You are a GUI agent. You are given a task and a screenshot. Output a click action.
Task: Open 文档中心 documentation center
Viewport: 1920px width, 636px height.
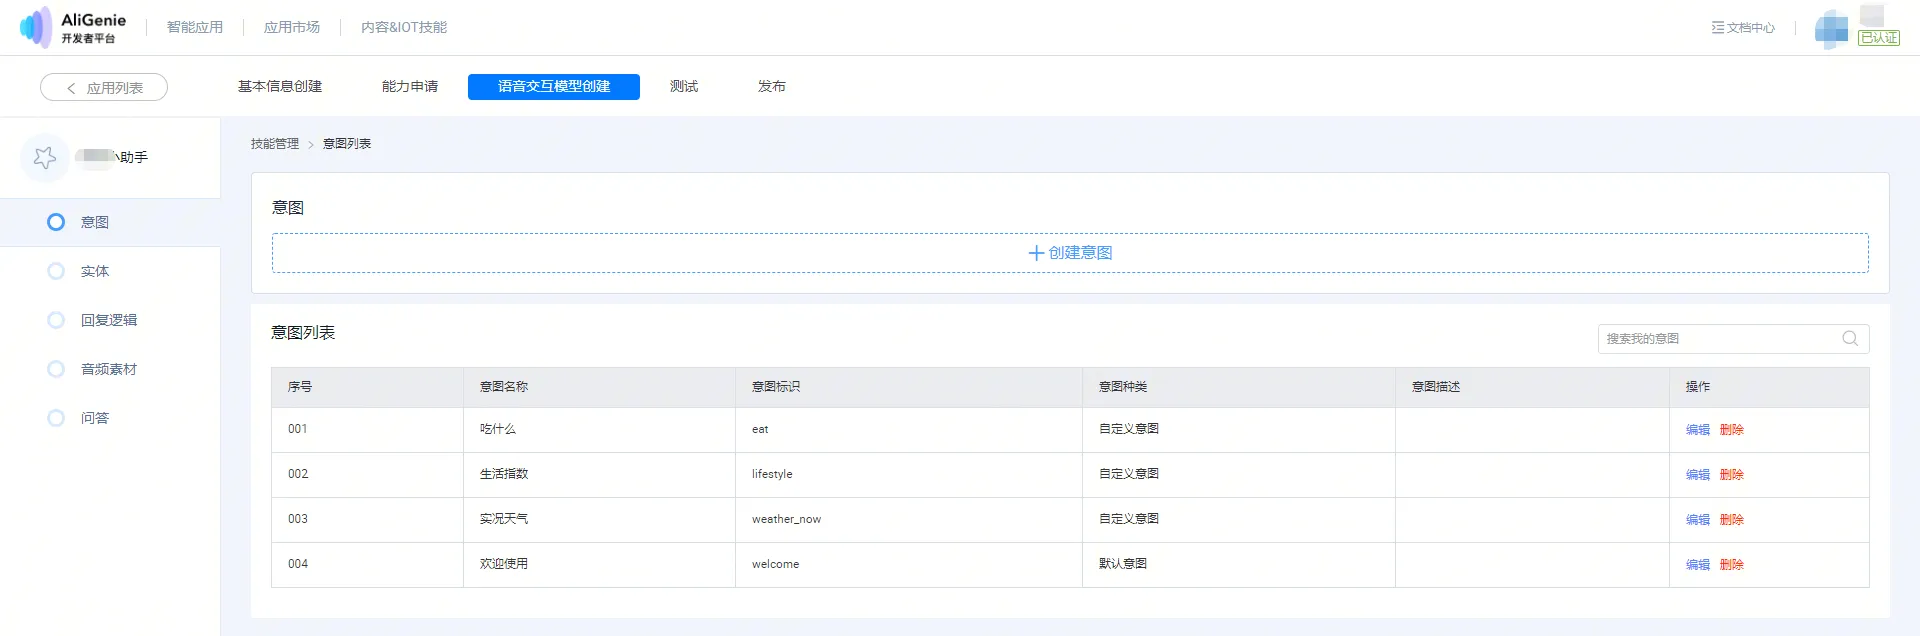coord(1743,28)
